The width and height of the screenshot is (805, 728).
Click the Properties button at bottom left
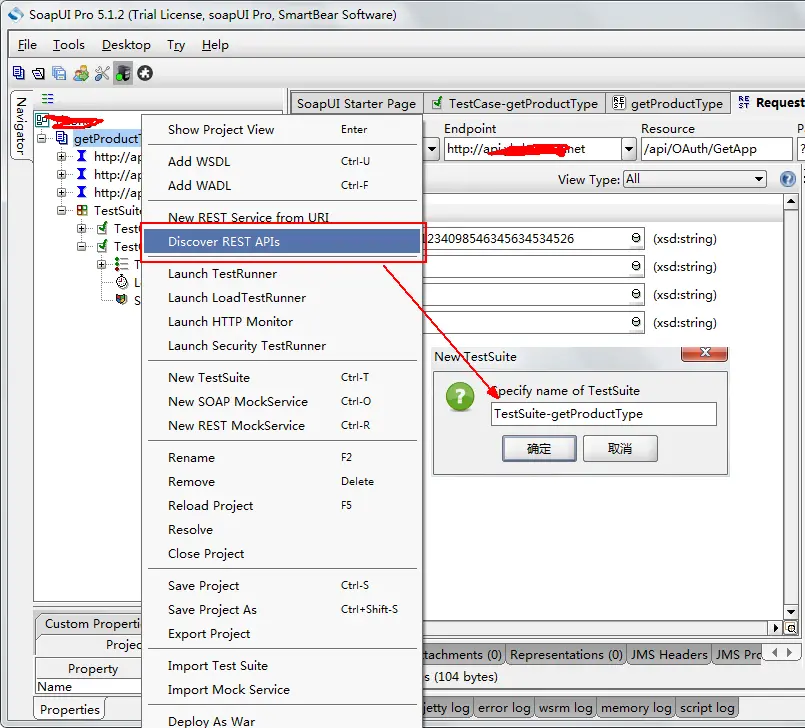point(70,709)
